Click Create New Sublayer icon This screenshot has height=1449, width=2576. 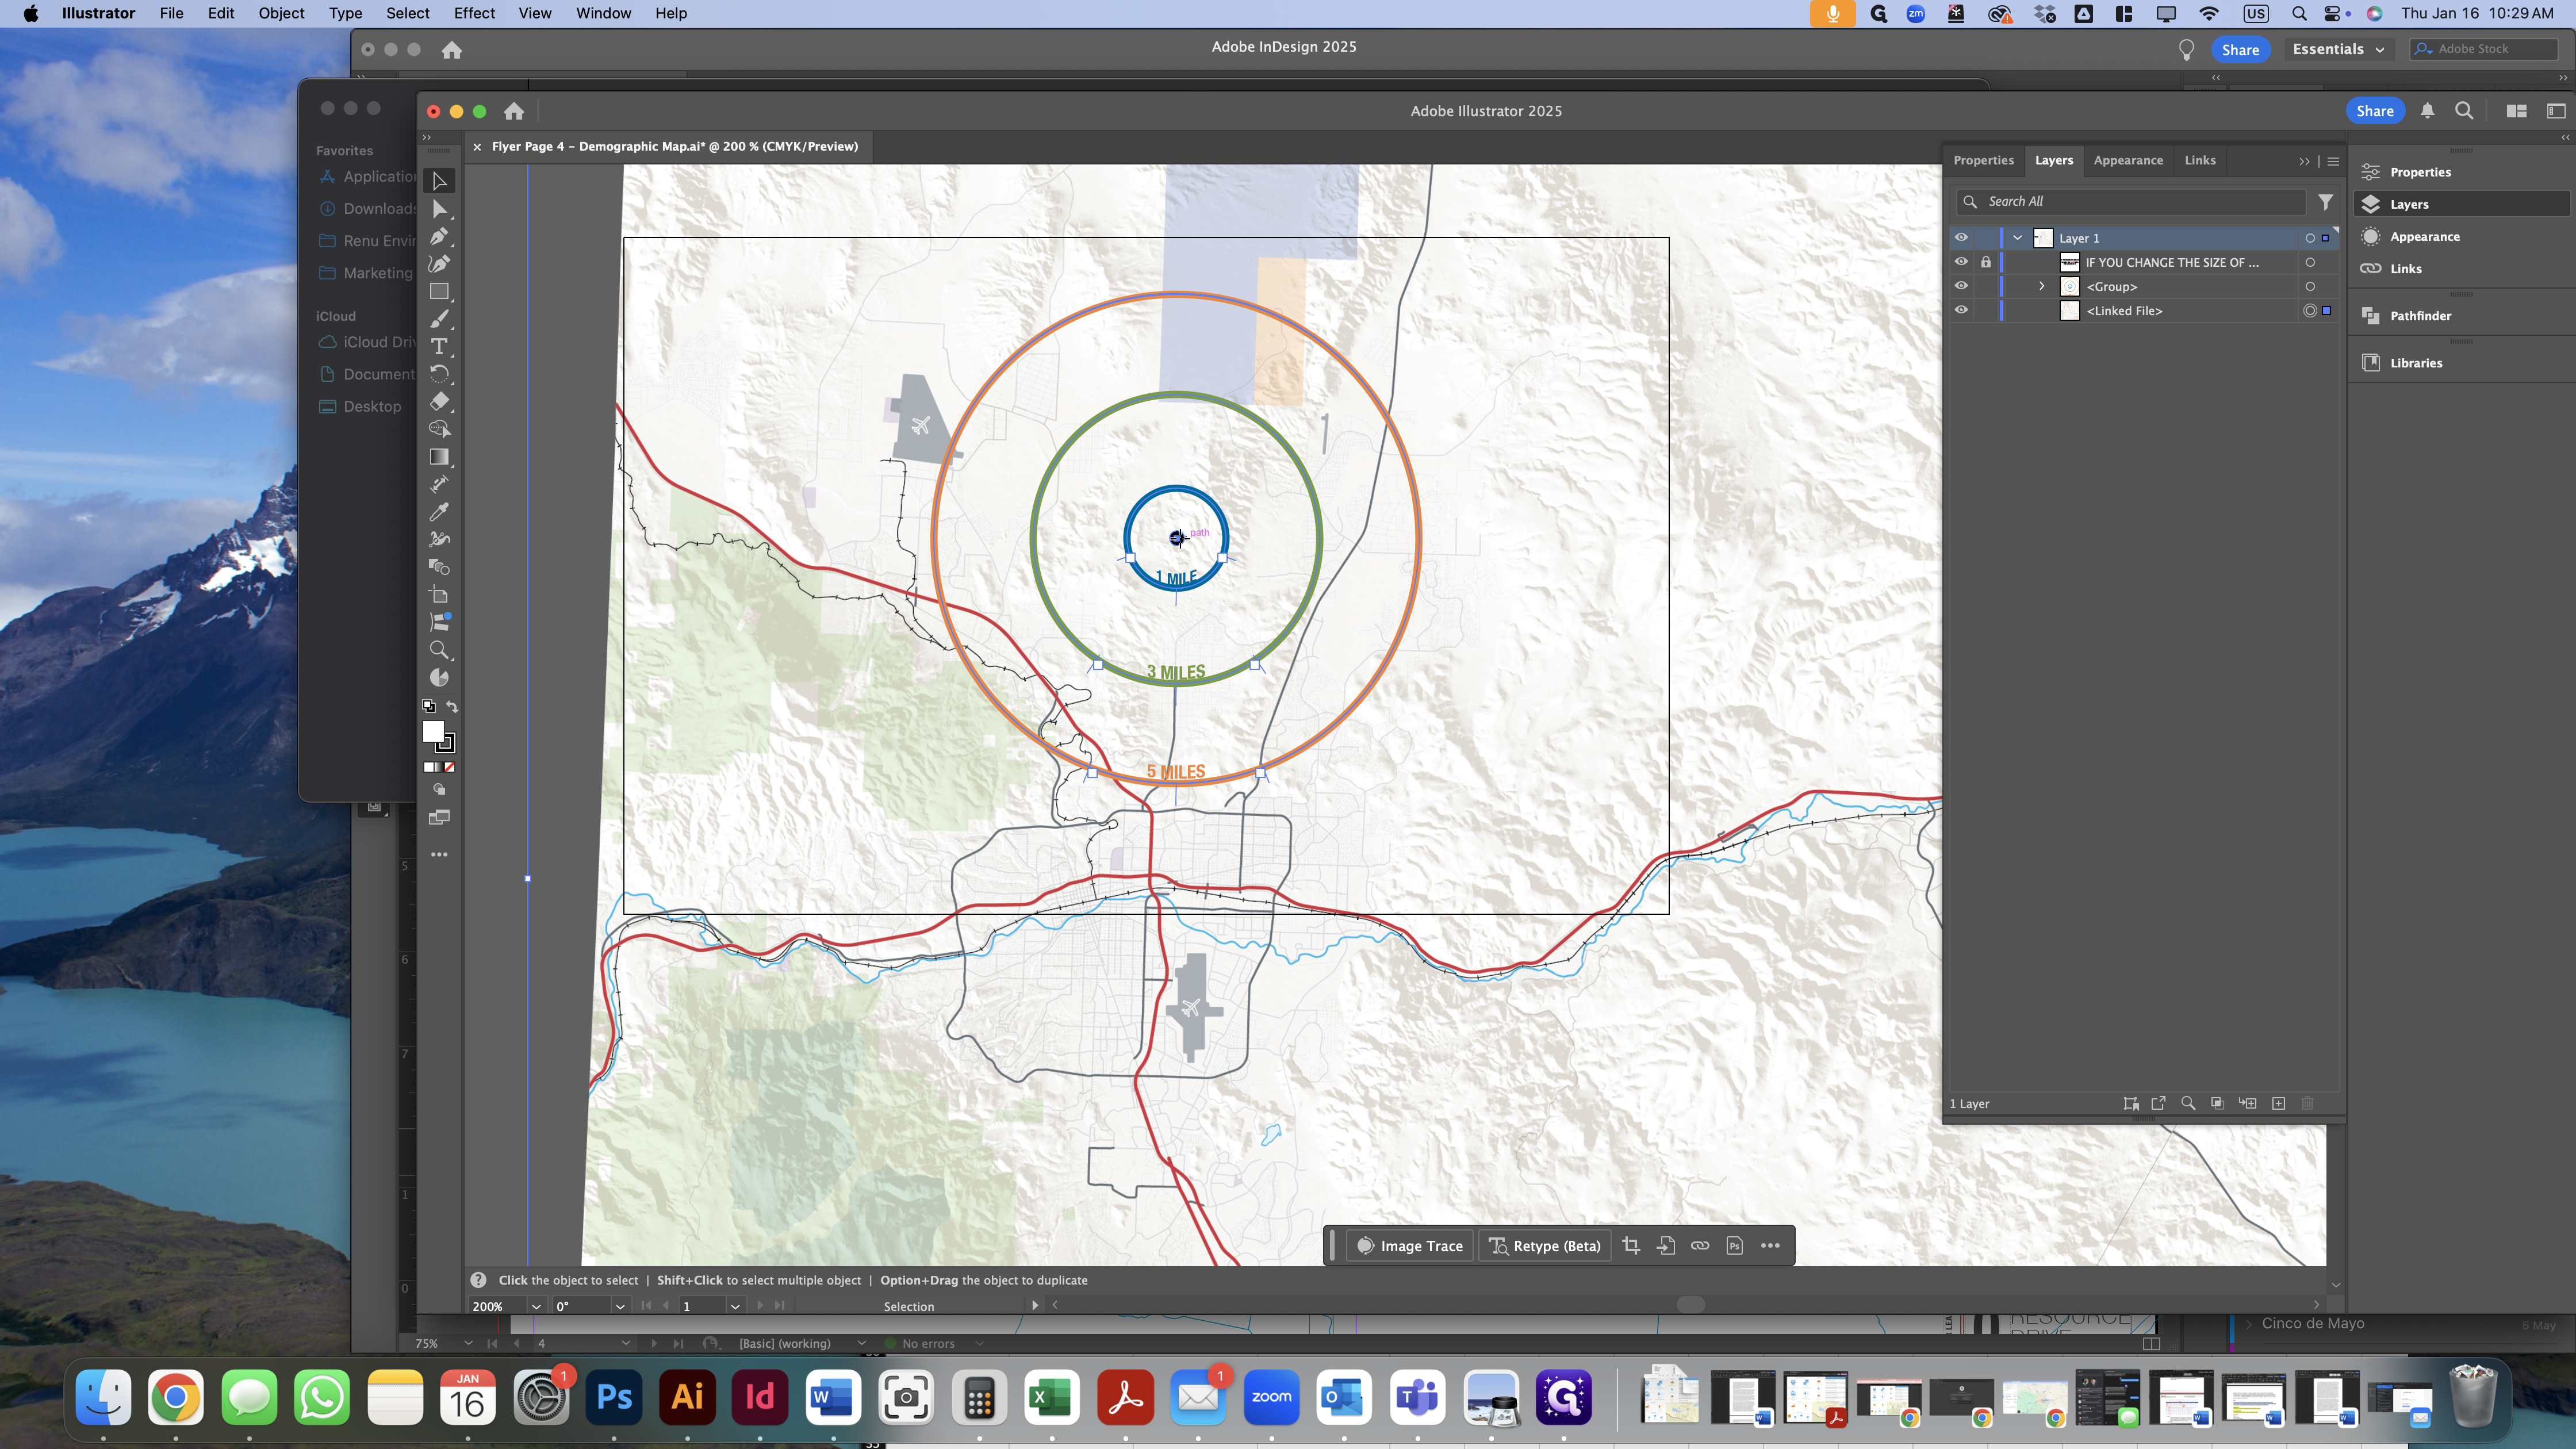point(2248,1103)
